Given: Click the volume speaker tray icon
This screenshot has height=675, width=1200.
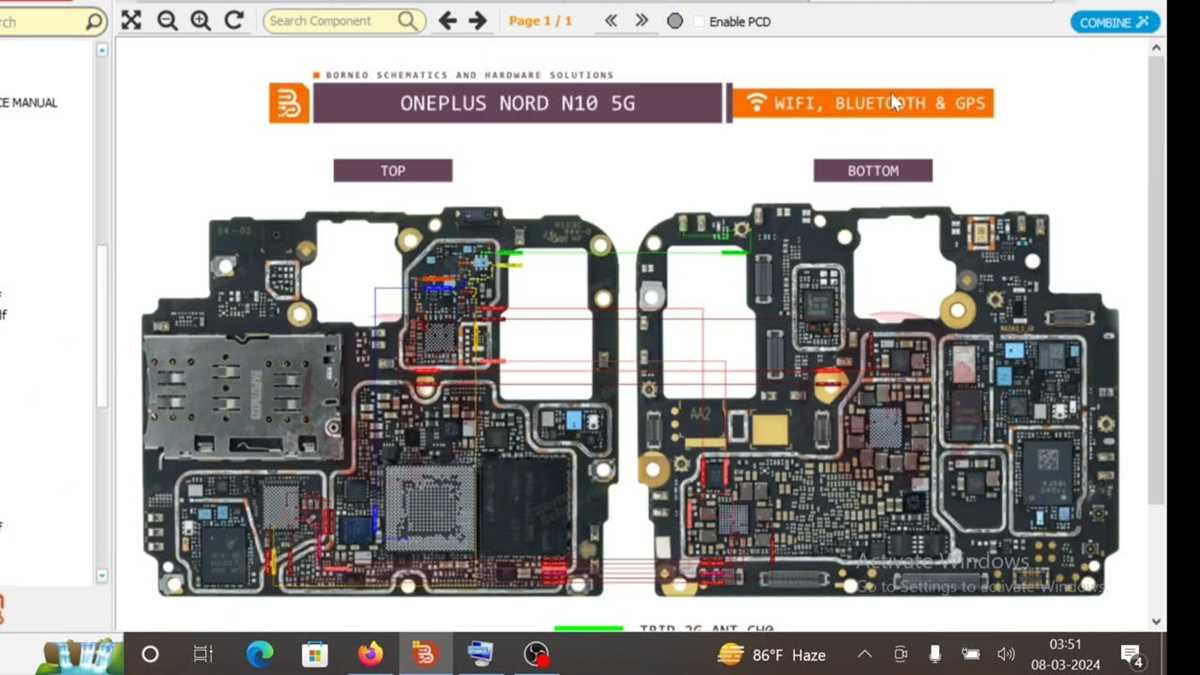Looking at the screenshot, I should [x=1006, y=655].
